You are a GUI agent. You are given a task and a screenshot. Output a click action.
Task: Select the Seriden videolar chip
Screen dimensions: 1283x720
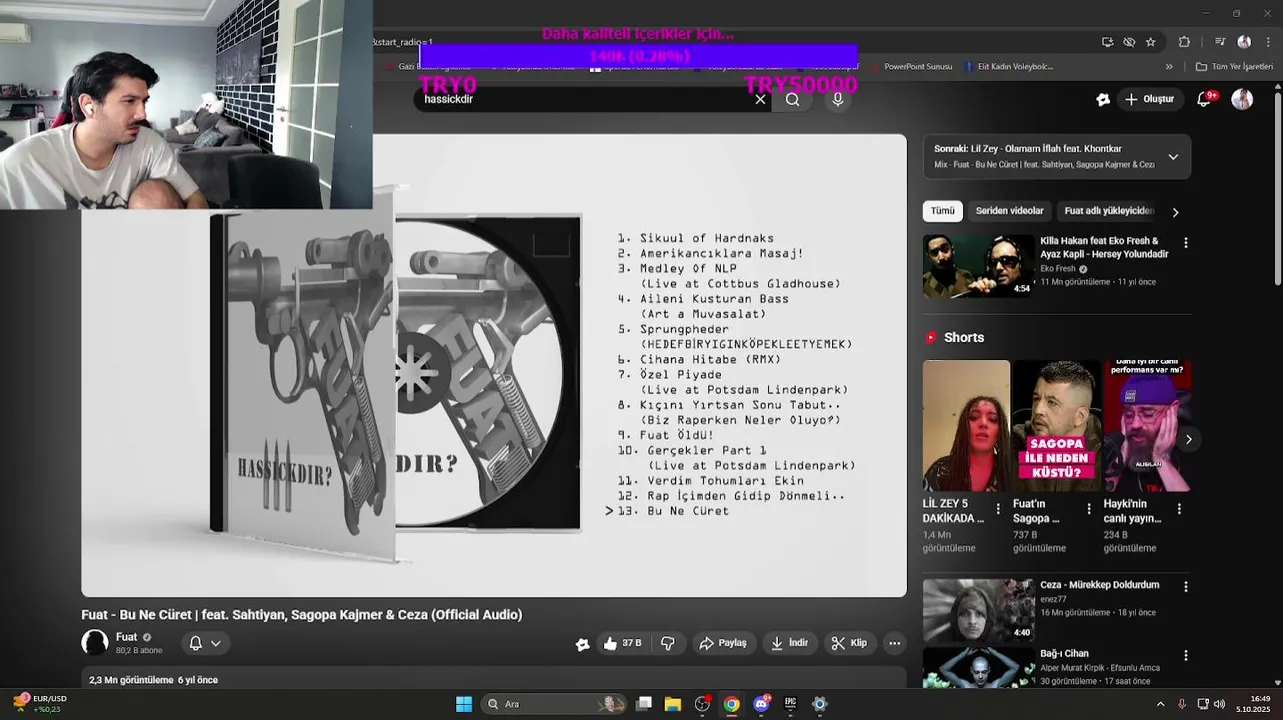(x=1009, y=211)
